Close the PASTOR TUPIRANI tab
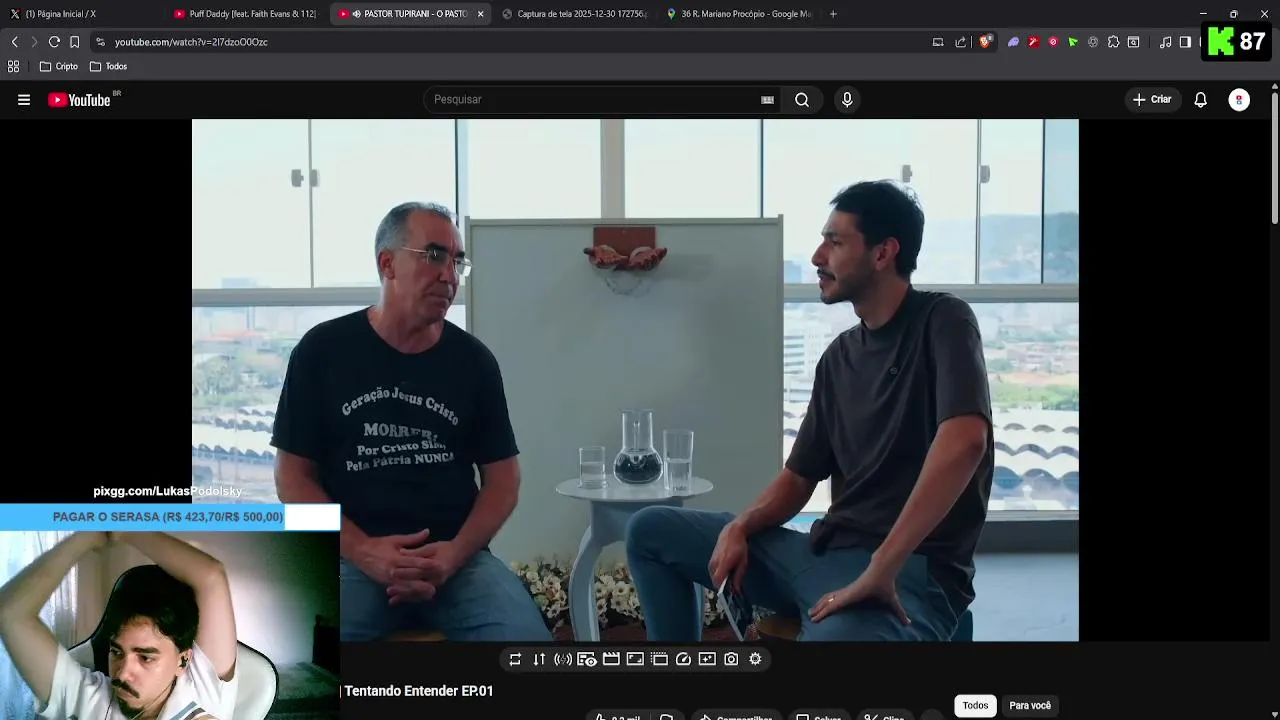Image resolution: width=1280 pixels, height=720 pixels. coord(481,14)
